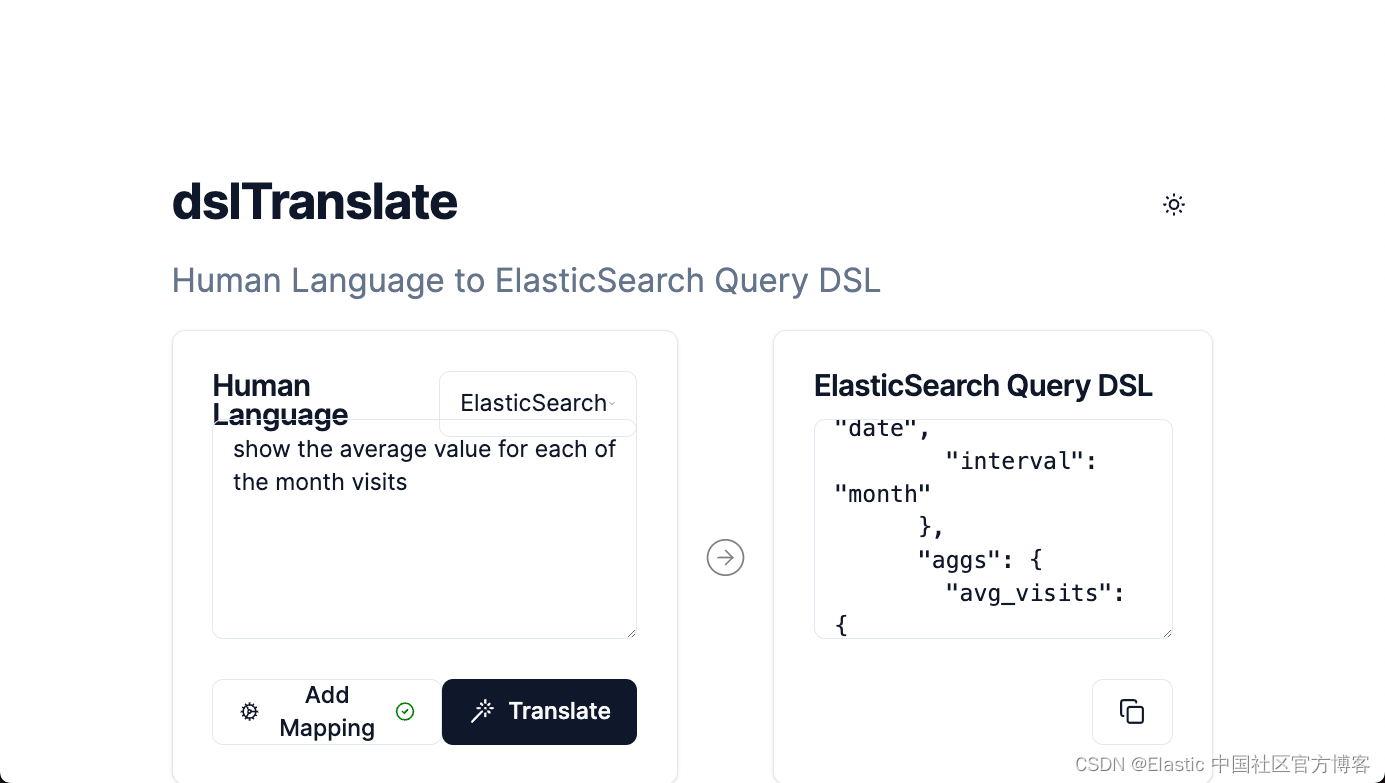The height and width of the screenshot is (783, 1385).
Task: Toggle the light/dark theme sun icon
Action: [1174, 205]
